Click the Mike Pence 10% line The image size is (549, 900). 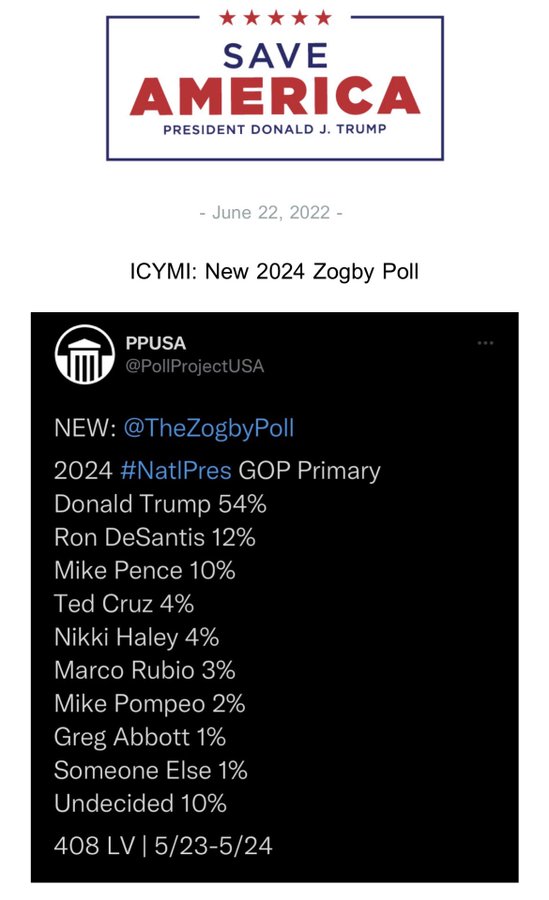145,571
